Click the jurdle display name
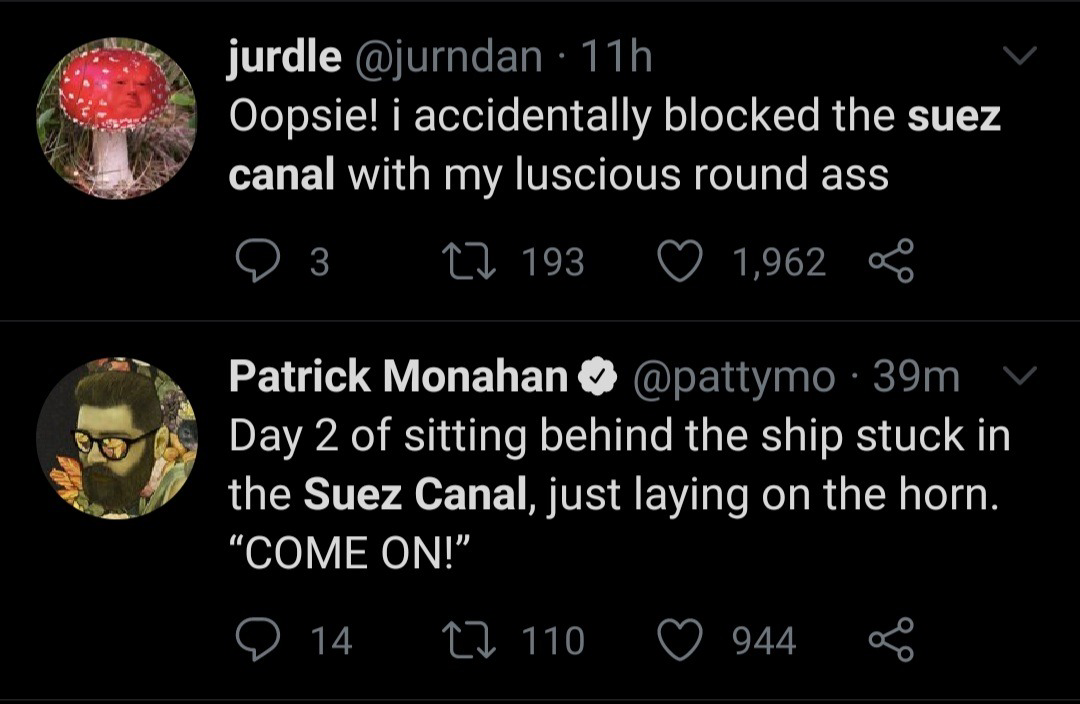The width and height of the screenshot is (1080, 704). 284,59
